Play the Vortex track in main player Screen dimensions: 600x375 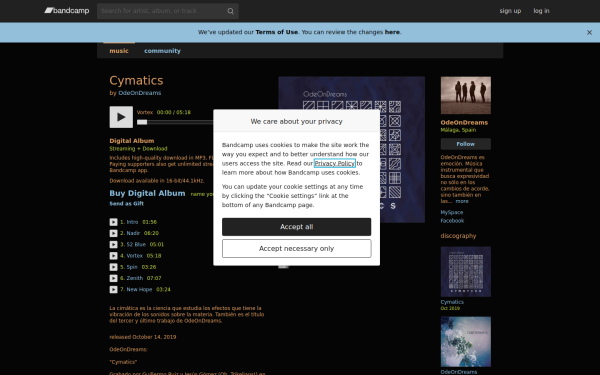click(x=121, y=117)
